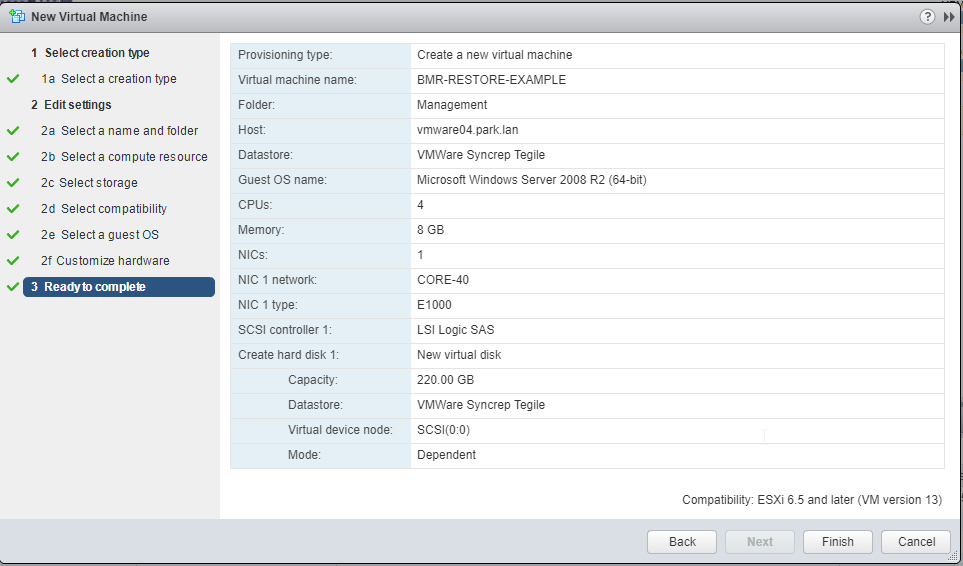Click the NIC 1 network label
Image resolution: width=963 pixels, height=566 pixels.
[x=278, y=280]
